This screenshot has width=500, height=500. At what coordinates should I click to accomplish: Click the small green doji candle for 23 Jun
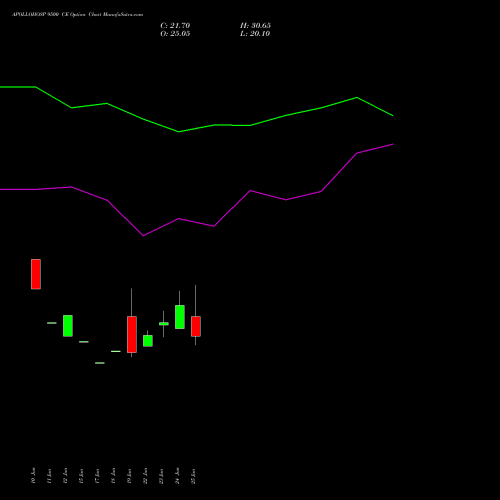pos(164,324)
